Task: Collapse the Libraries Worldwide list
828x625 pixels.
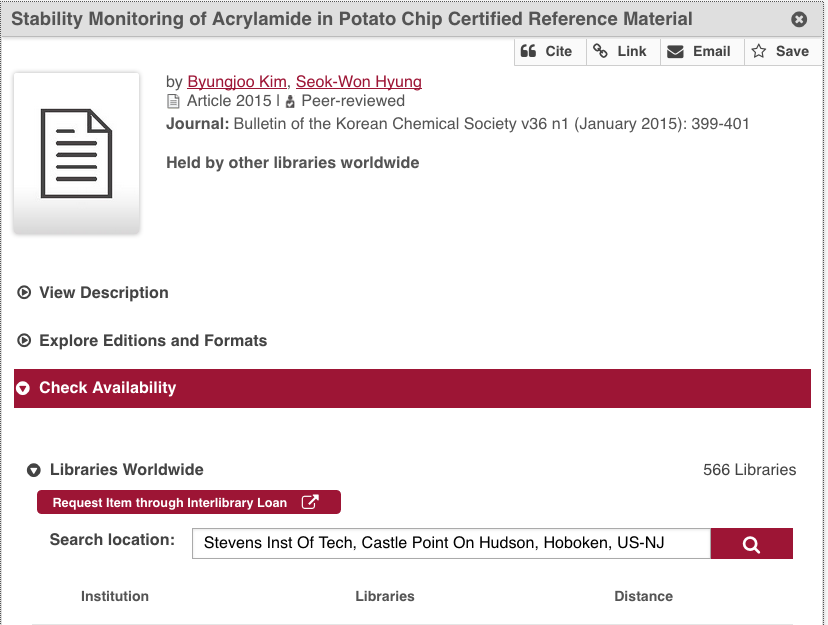Action: [x=116, y=469]
